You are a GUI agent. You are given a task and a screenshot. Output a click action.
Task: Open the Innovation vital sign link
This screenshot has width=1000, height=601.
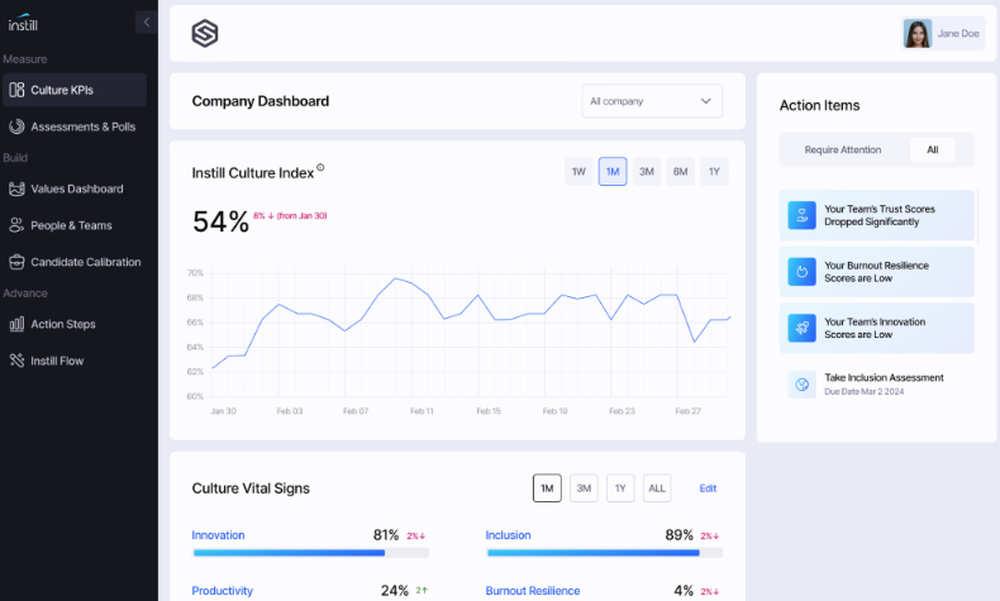pos(218,535)
